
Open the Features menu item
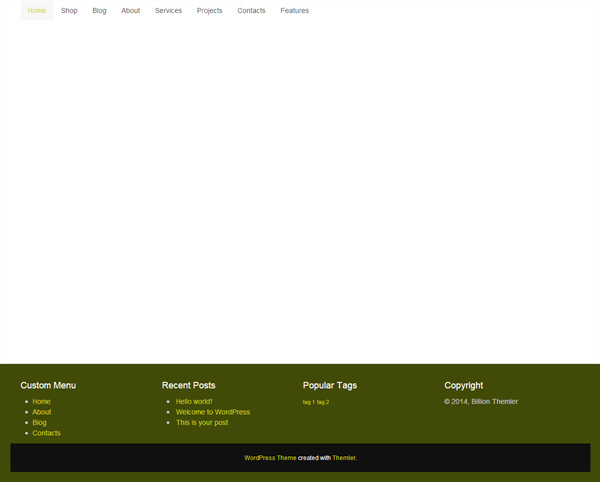tap(294, 11)
